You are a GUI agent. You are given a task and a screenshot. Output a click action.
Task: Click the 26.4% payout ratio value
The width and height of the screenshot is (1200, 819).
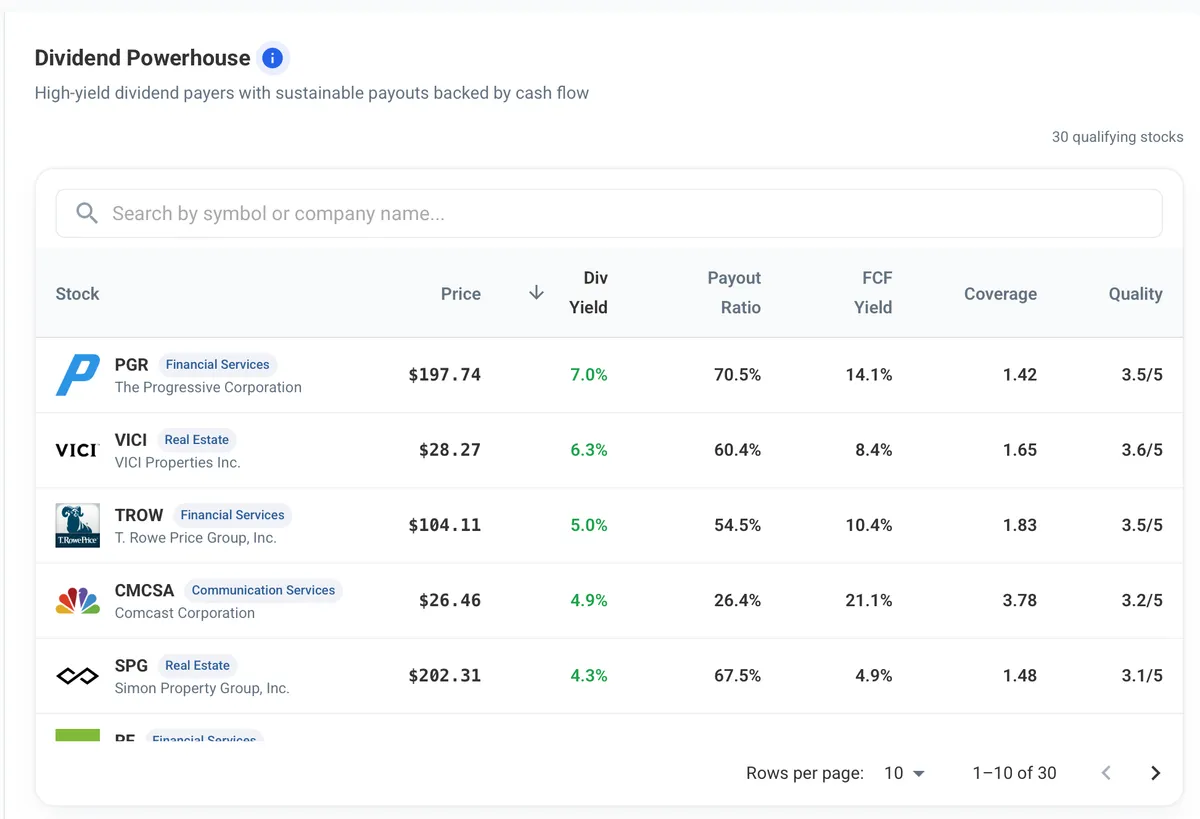pos(738,600)
